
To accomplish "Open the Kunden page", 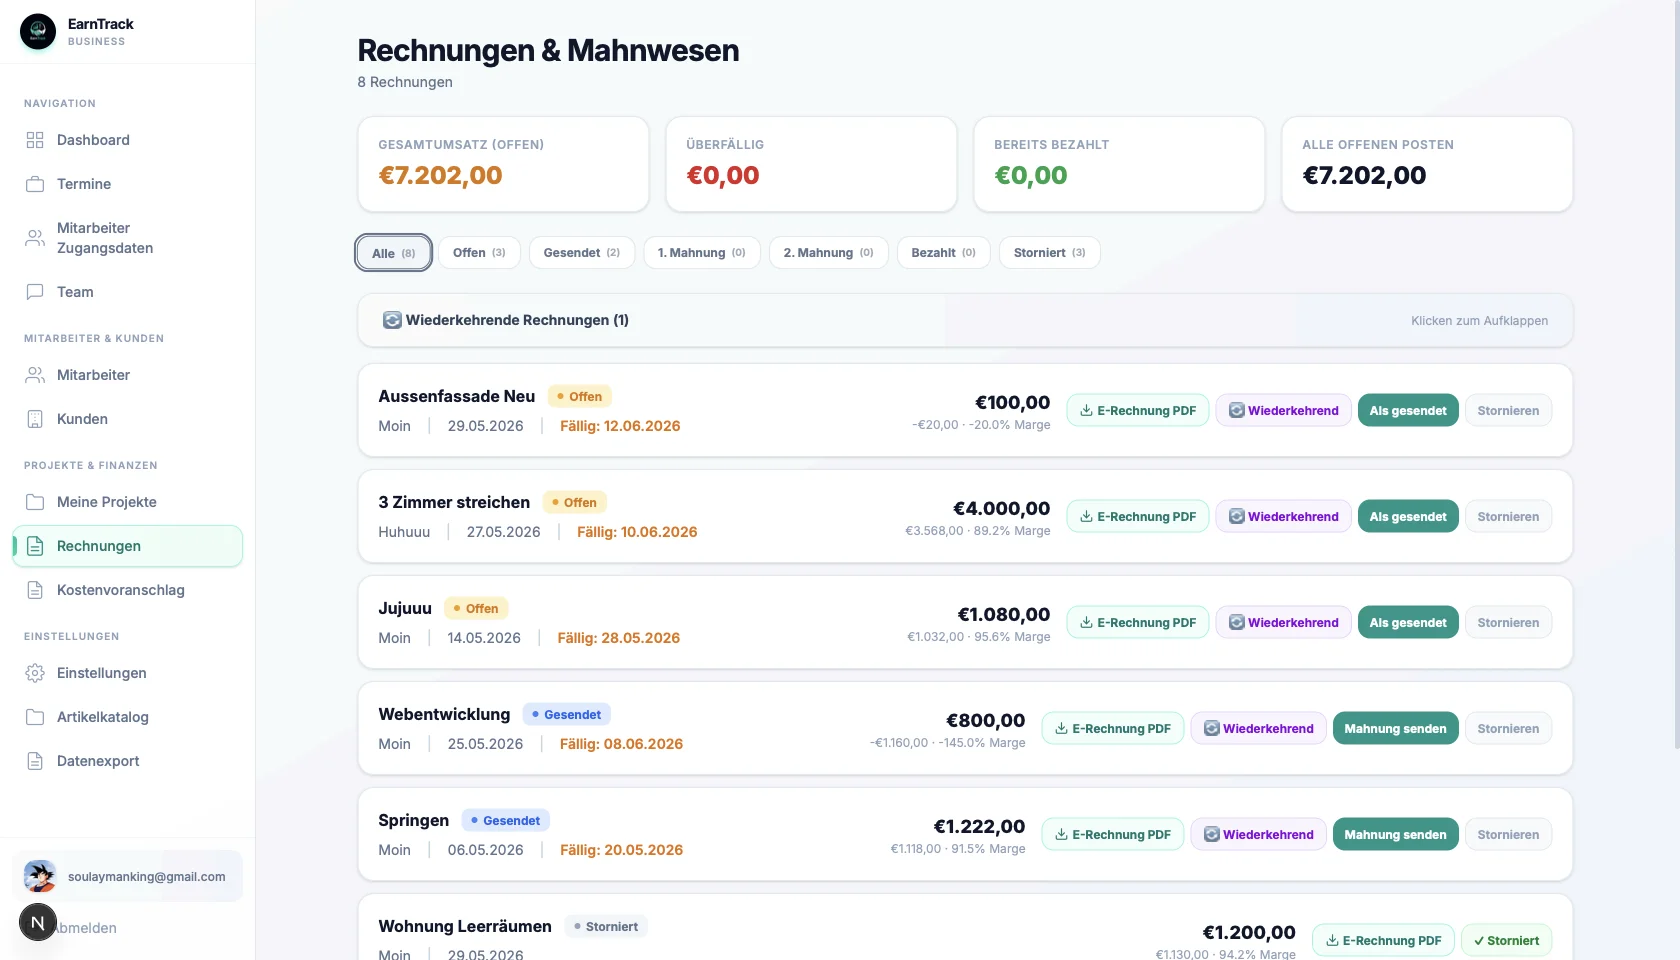I will [x=127, y=419].
